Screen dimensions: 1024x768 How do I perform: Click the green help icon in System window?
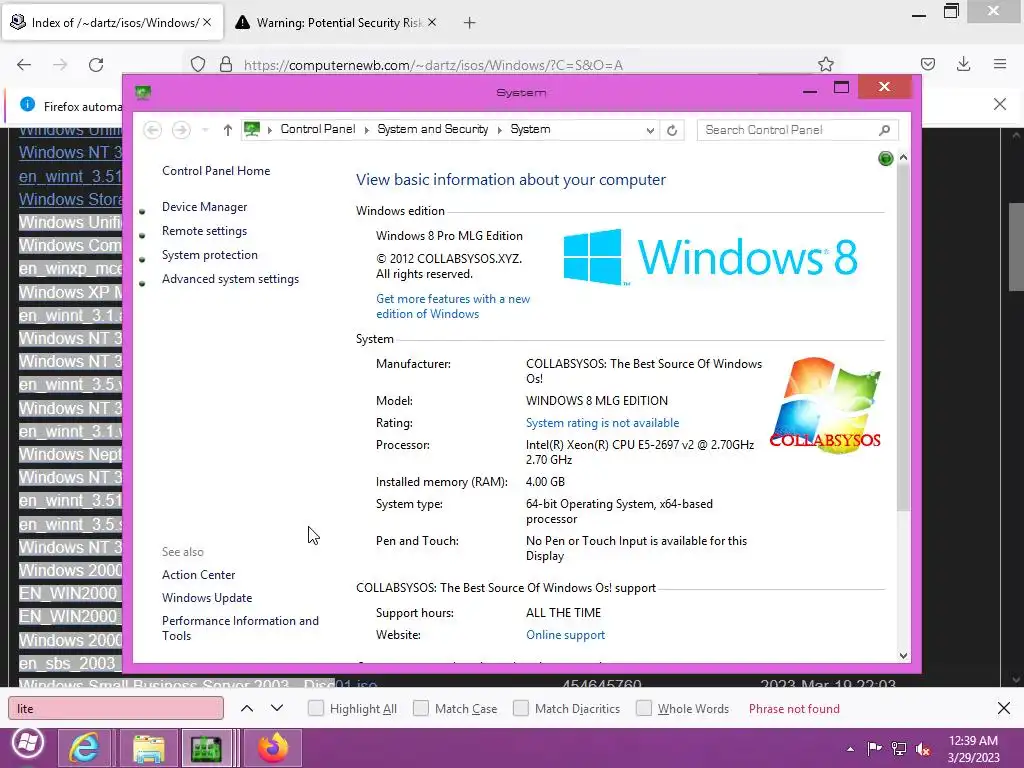coord(886,158)
